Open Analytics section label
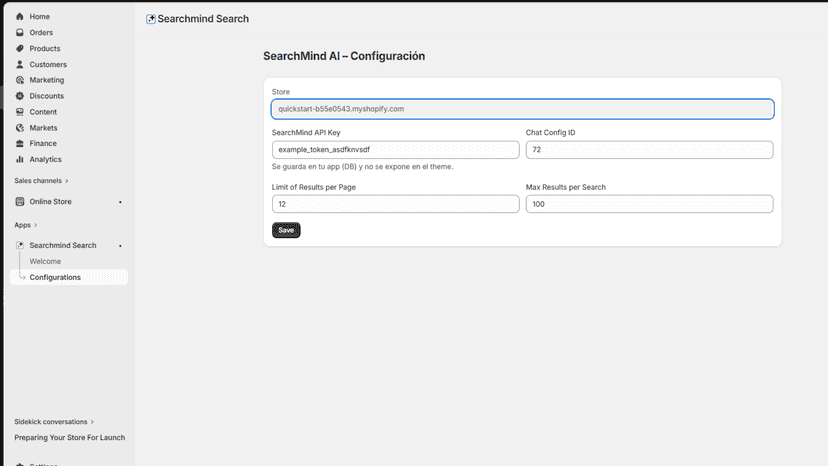 [x=45, y=159]
